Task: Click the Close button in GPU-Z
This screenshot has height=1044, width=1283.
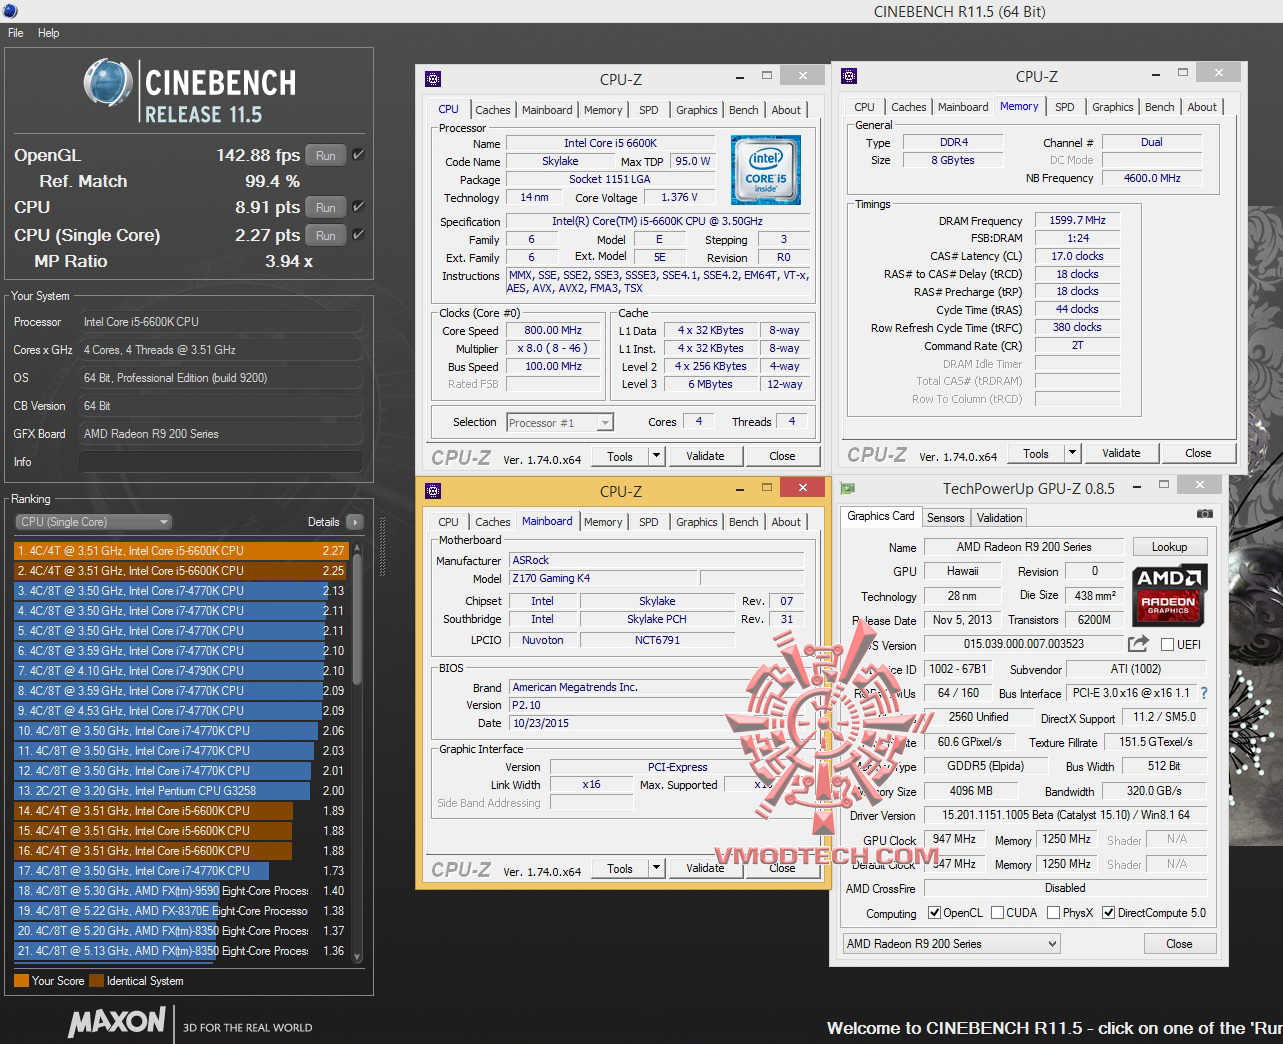Action: point(1179,944)
